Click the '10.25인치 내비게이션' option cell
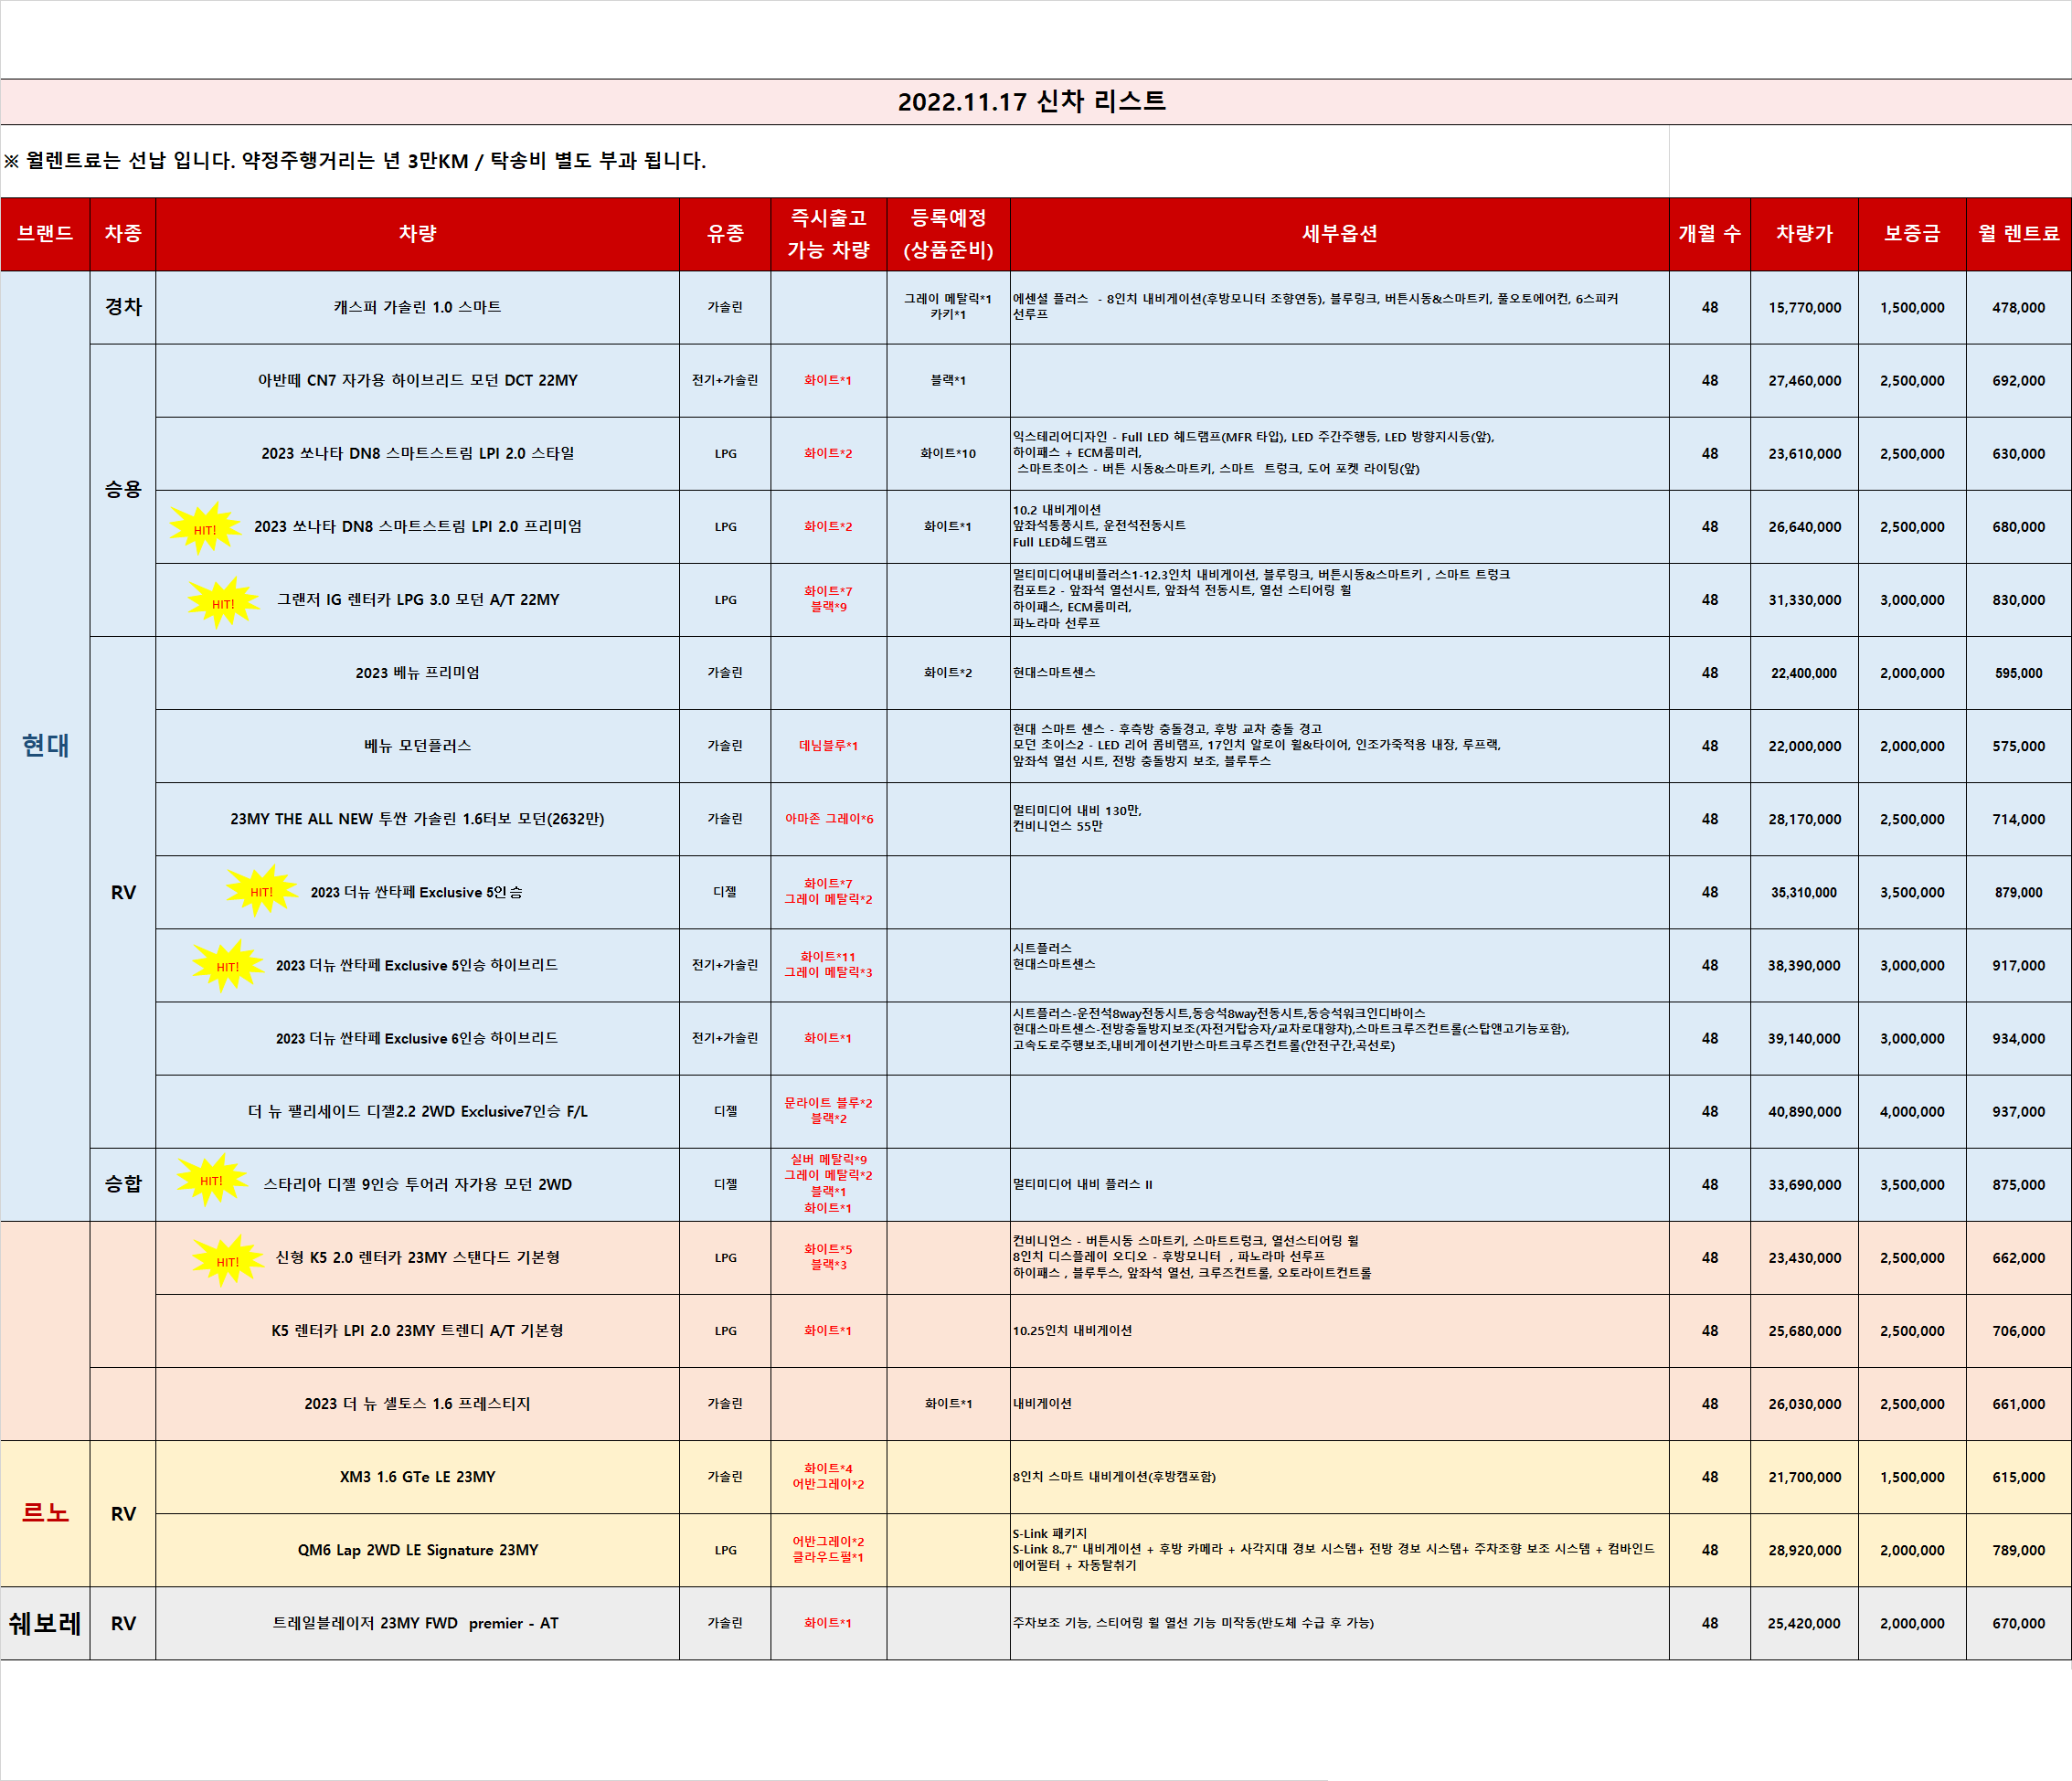Viewport: 2072px width, 1781px height. point(1340,1331)
